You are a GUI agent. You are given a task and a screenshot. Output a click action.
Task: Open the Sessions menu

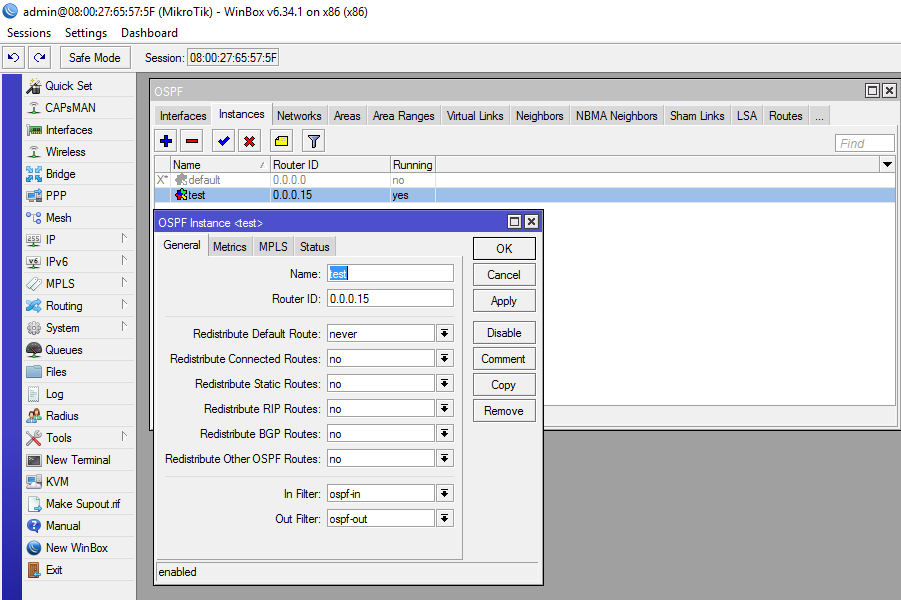coord(29,33)
